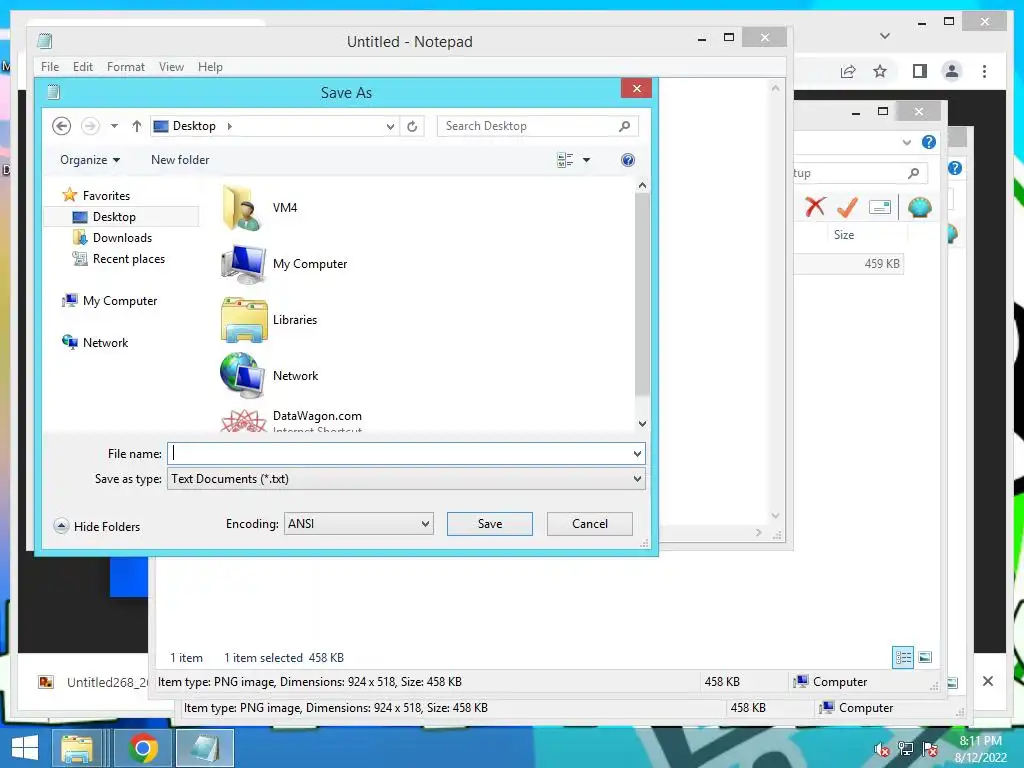
Task: Expand the File name dropdown arrow
Action: click(x=637, y=453)
